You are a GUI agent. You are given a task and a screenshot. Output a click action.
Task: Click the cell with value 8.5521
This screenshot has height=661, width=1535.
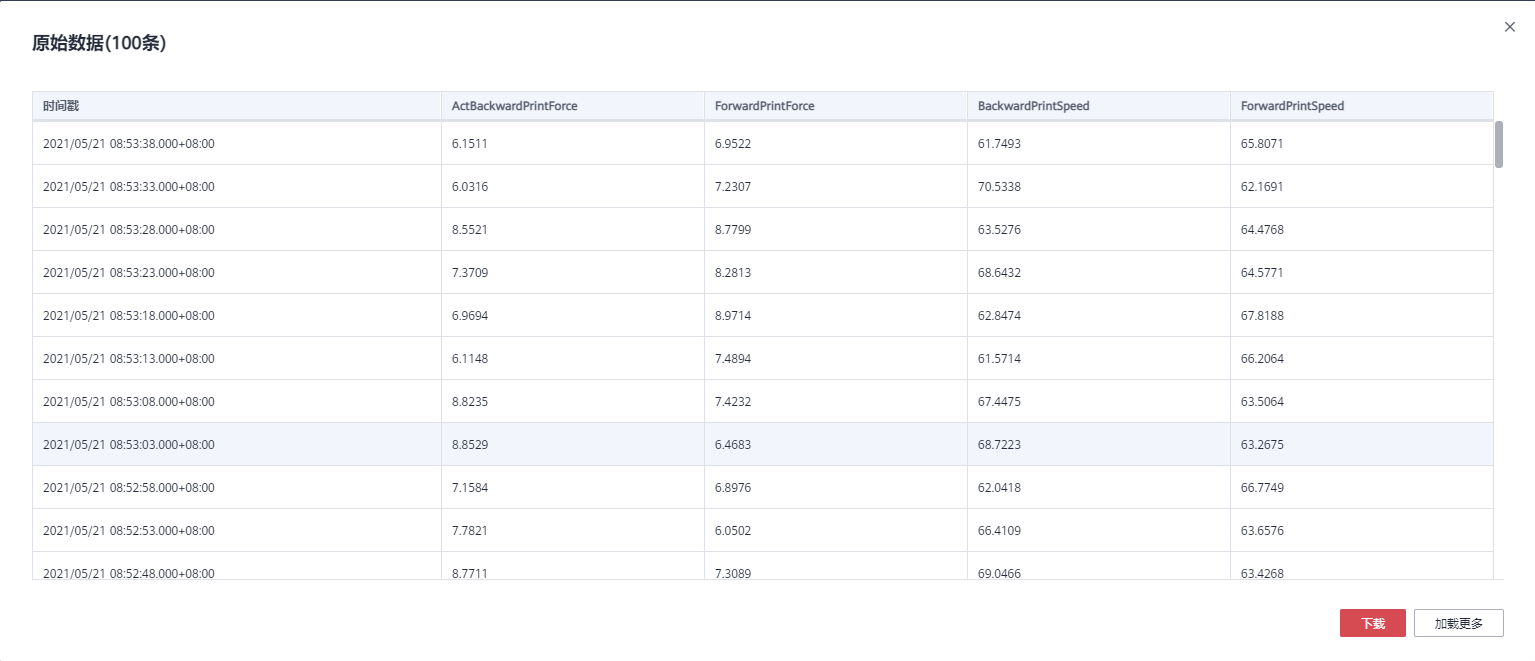pos(573,229)
